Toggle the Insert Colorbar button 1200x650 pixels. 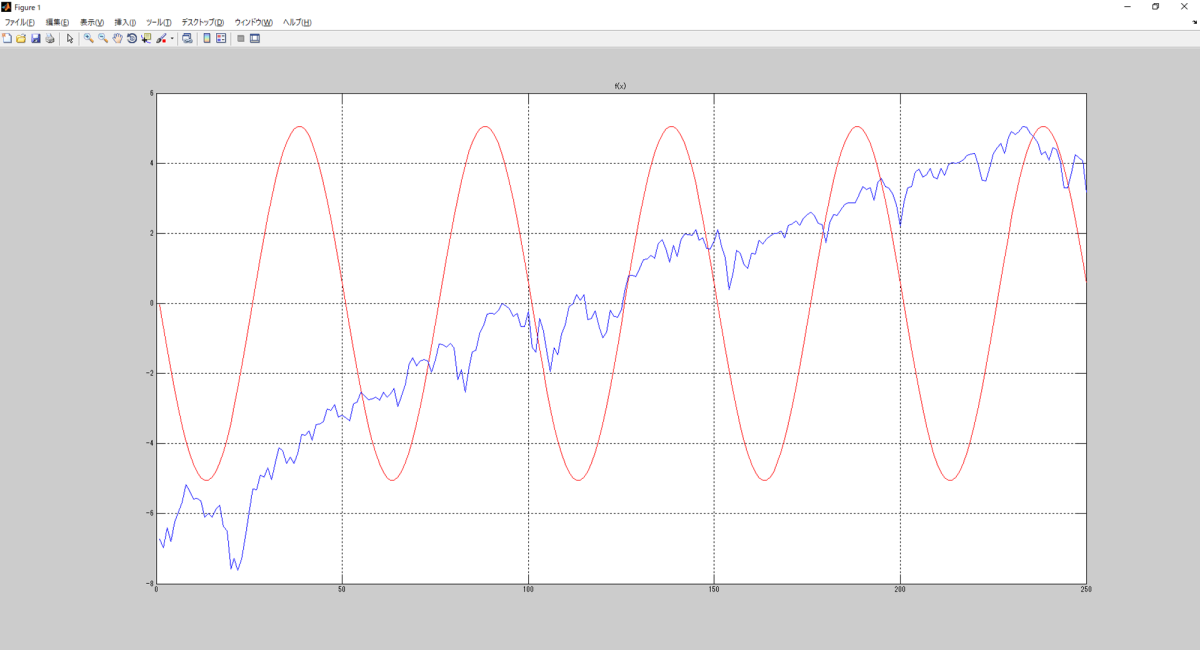click(x=207, y=38)
